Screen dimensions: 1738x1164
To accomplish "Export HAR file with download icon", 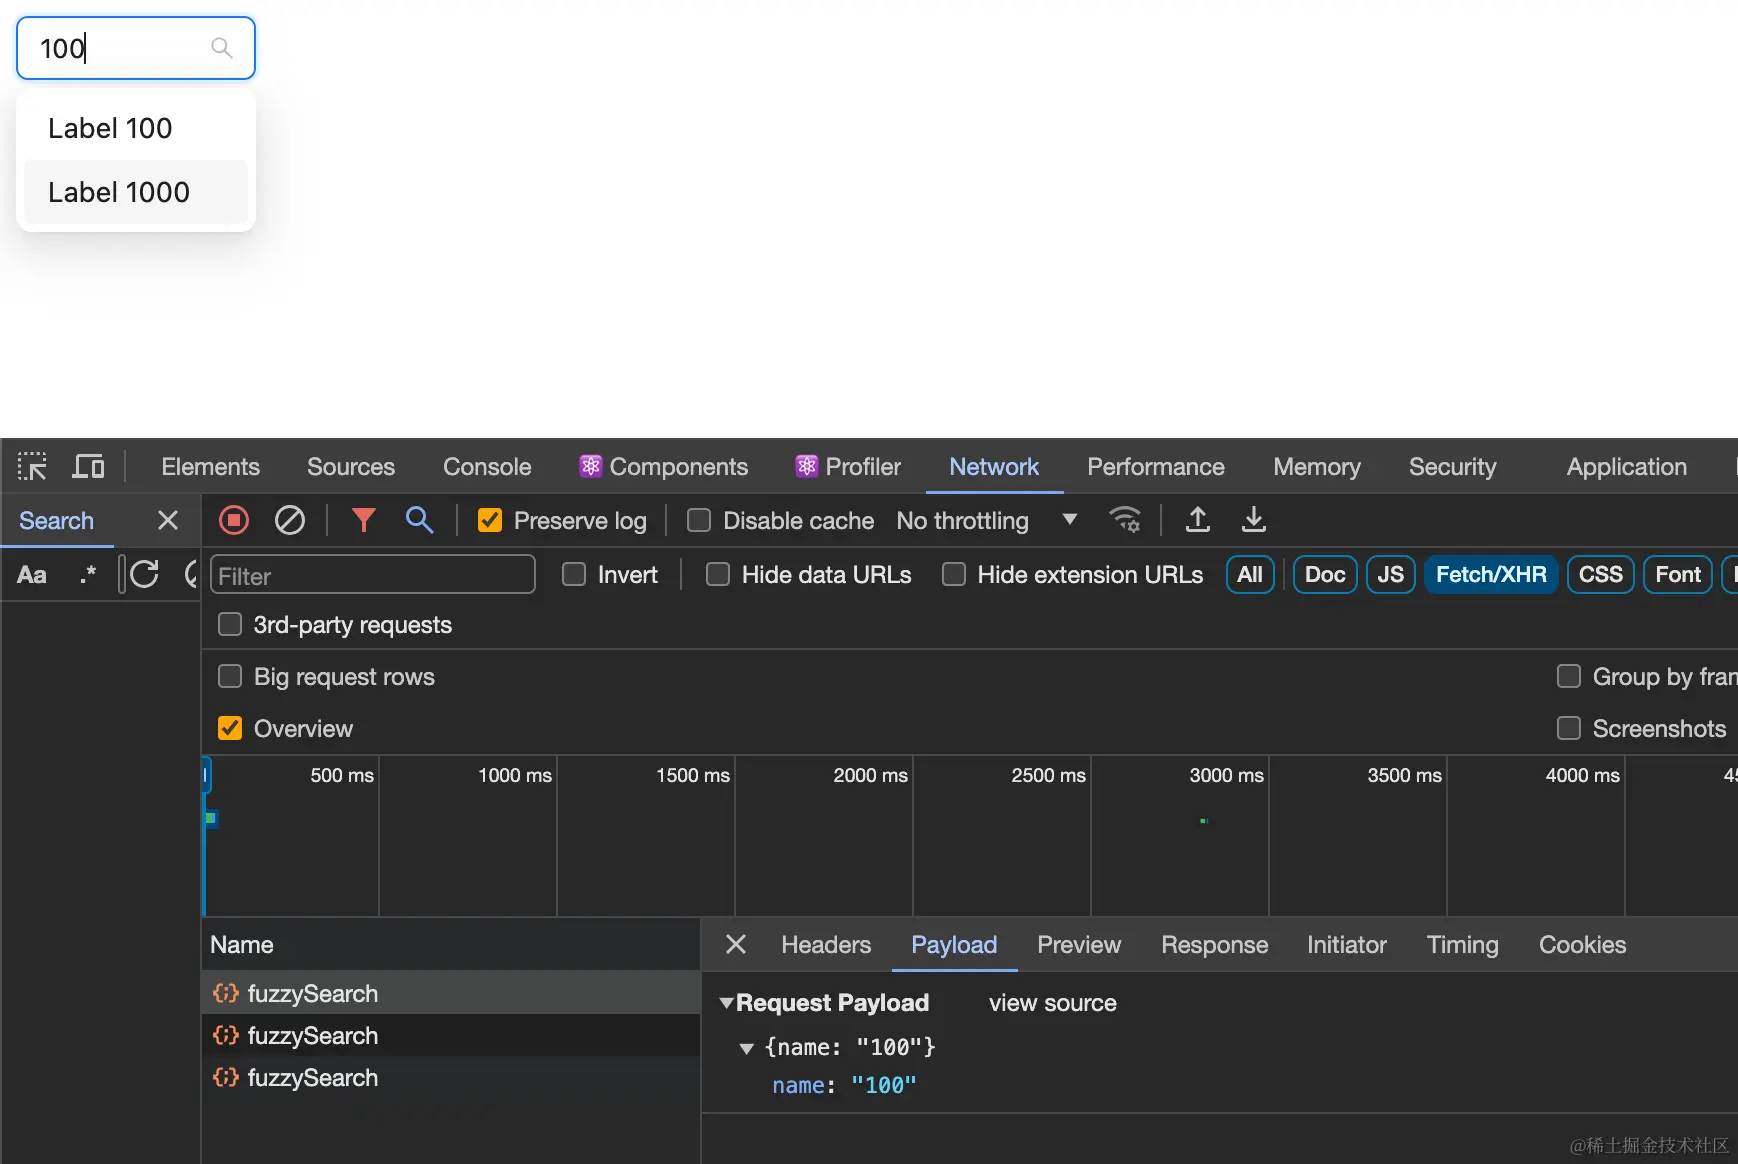I will 1253,520.
